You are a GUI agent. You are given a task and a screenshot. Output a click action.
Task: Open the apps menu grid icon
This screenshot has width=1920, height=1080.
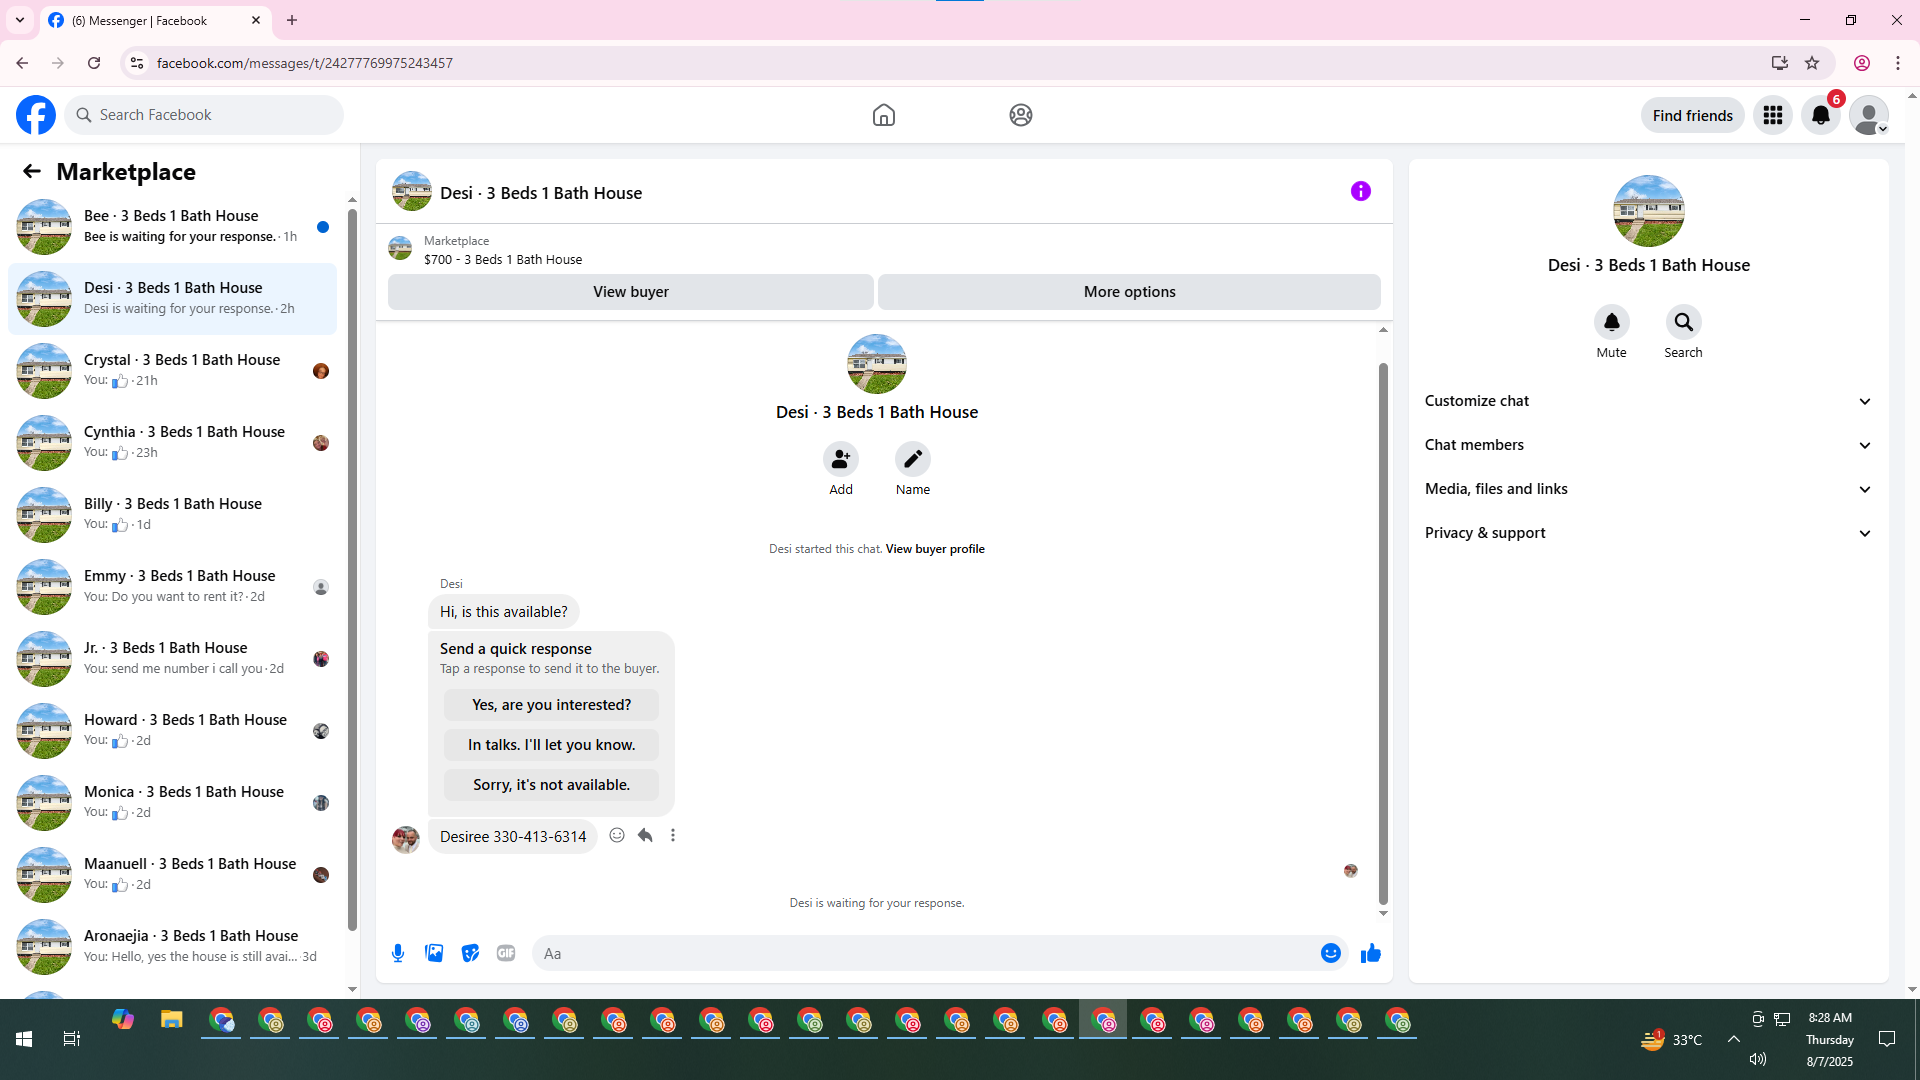click(x=1773, y=115)
